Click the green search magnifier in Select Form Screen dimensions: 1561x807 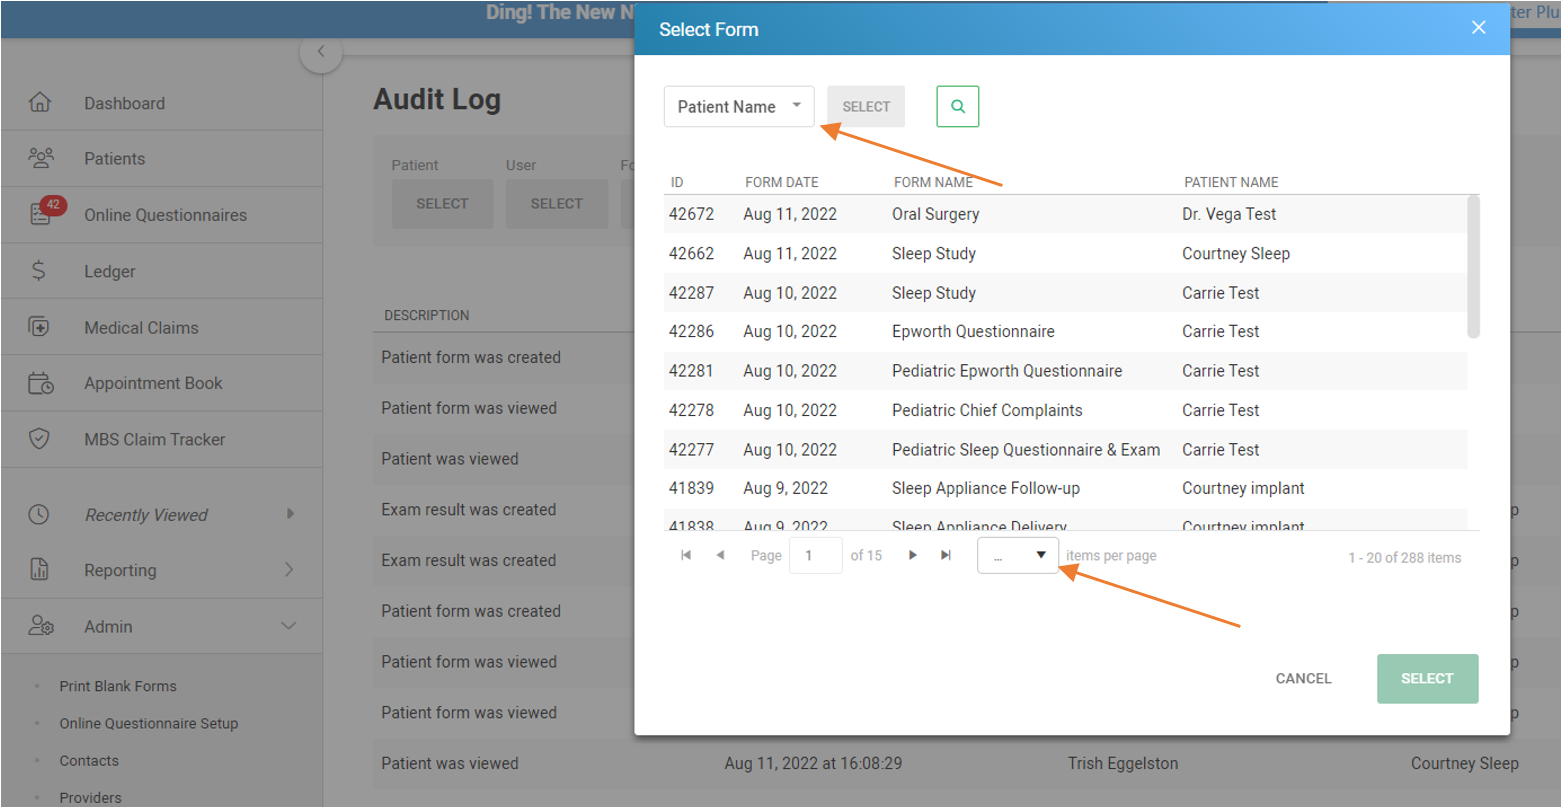tap(957, 106)
